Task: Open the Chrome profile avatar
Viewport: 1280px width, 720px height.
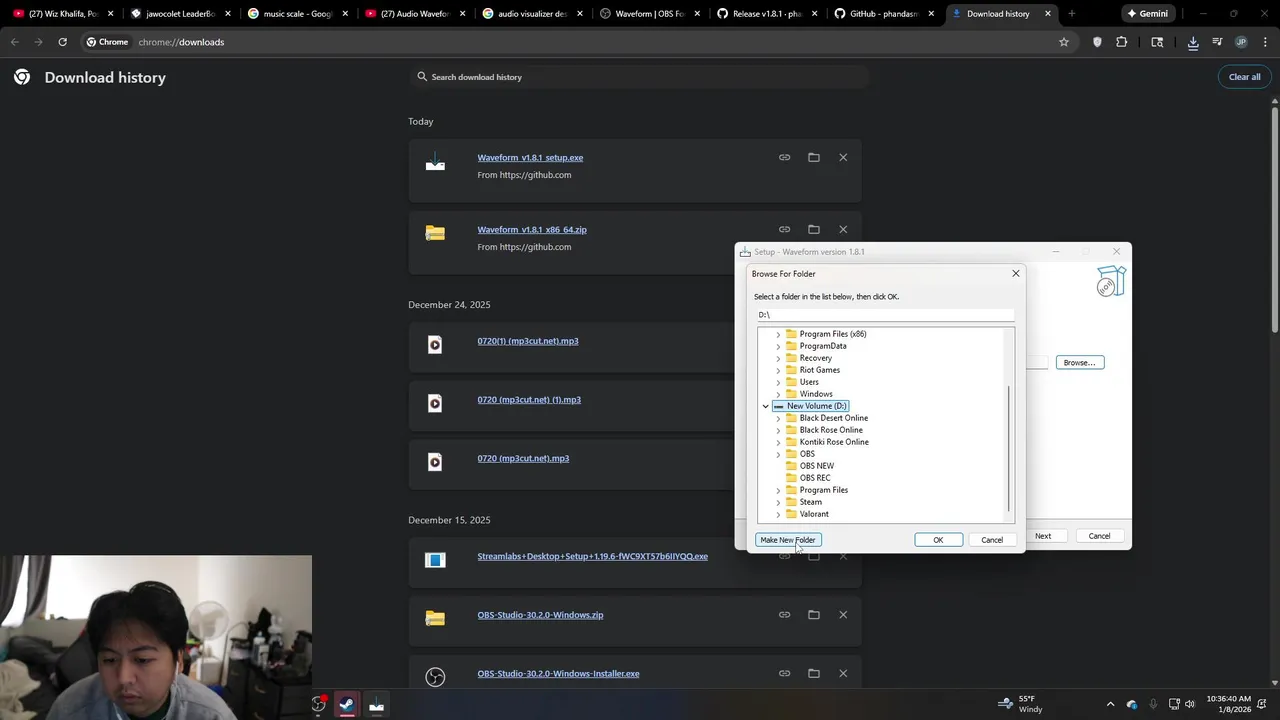Action: [x=1241, y=42]
